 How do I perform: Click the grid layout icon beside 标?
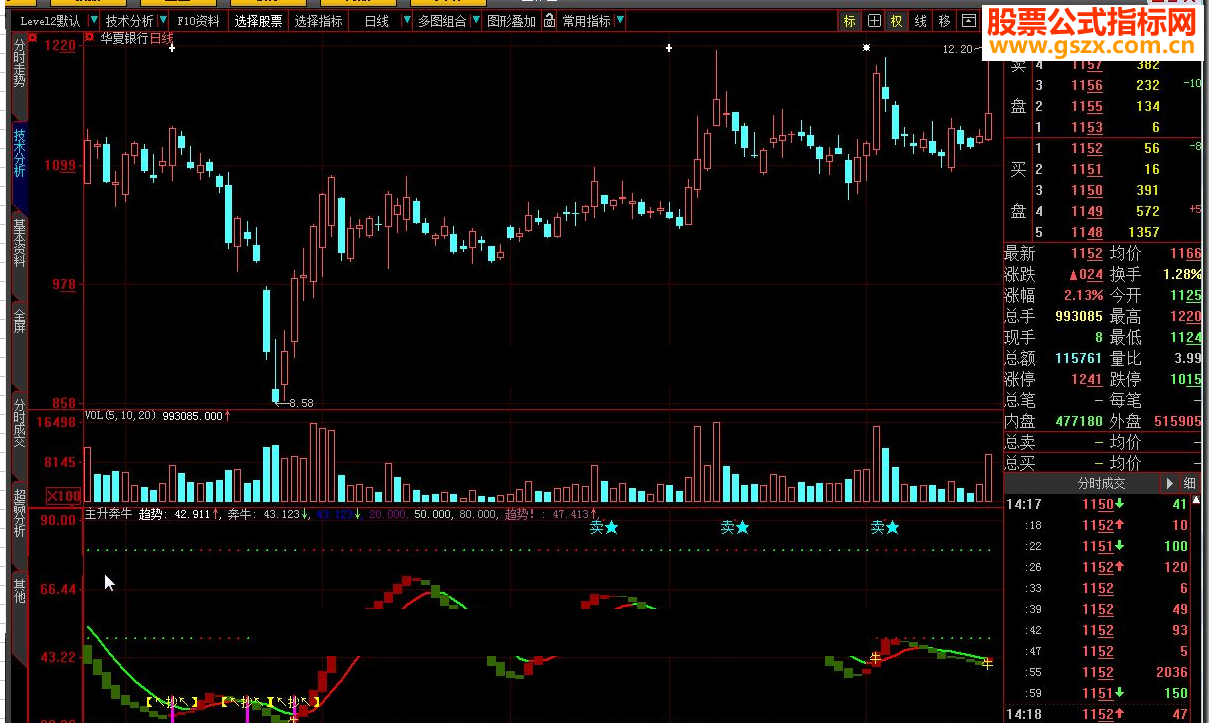tap(874, 21)
